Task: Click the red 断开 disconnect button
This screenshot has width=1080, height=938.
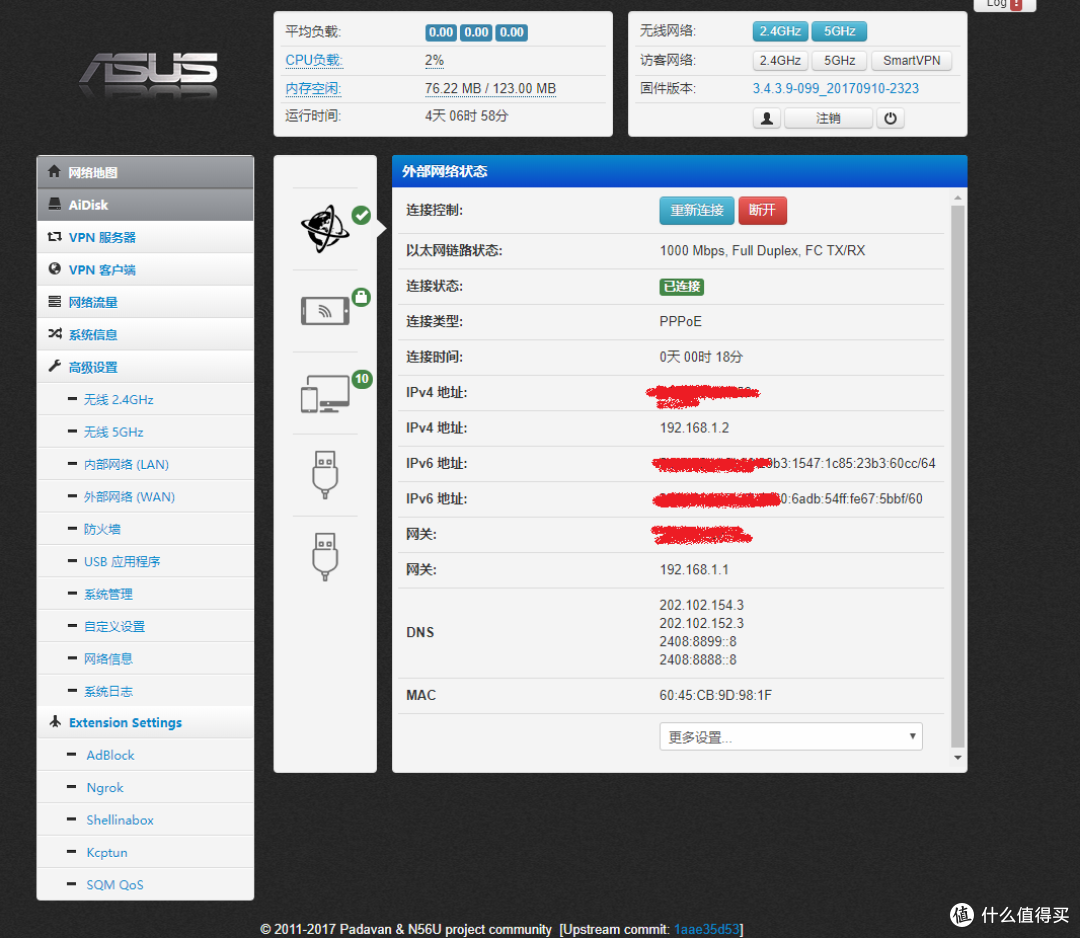Action: pyautogui.click(x=762, y=211)
